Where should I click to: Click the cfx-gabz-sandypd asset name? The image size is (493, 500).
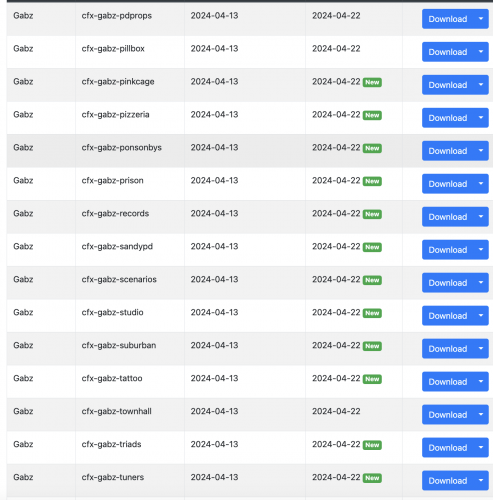pyautogui.click(x=117, y=247)
